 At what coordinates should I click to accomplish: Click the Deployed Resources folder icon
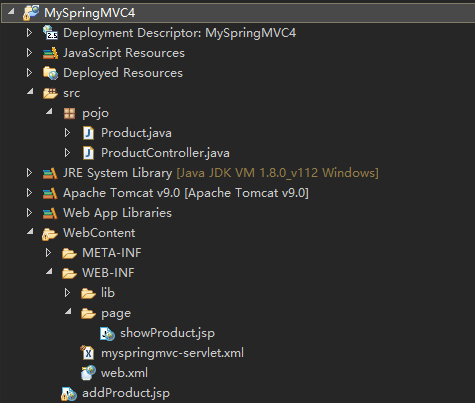click(50, 73)
